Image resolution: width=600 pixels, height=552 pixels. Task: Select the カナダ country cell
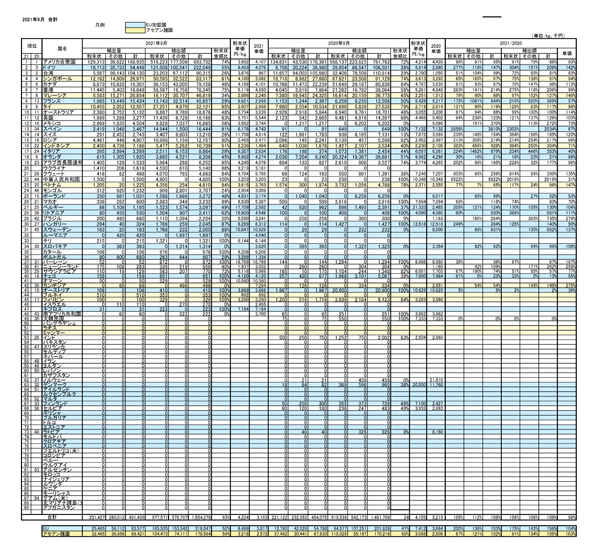coord(62,84)
